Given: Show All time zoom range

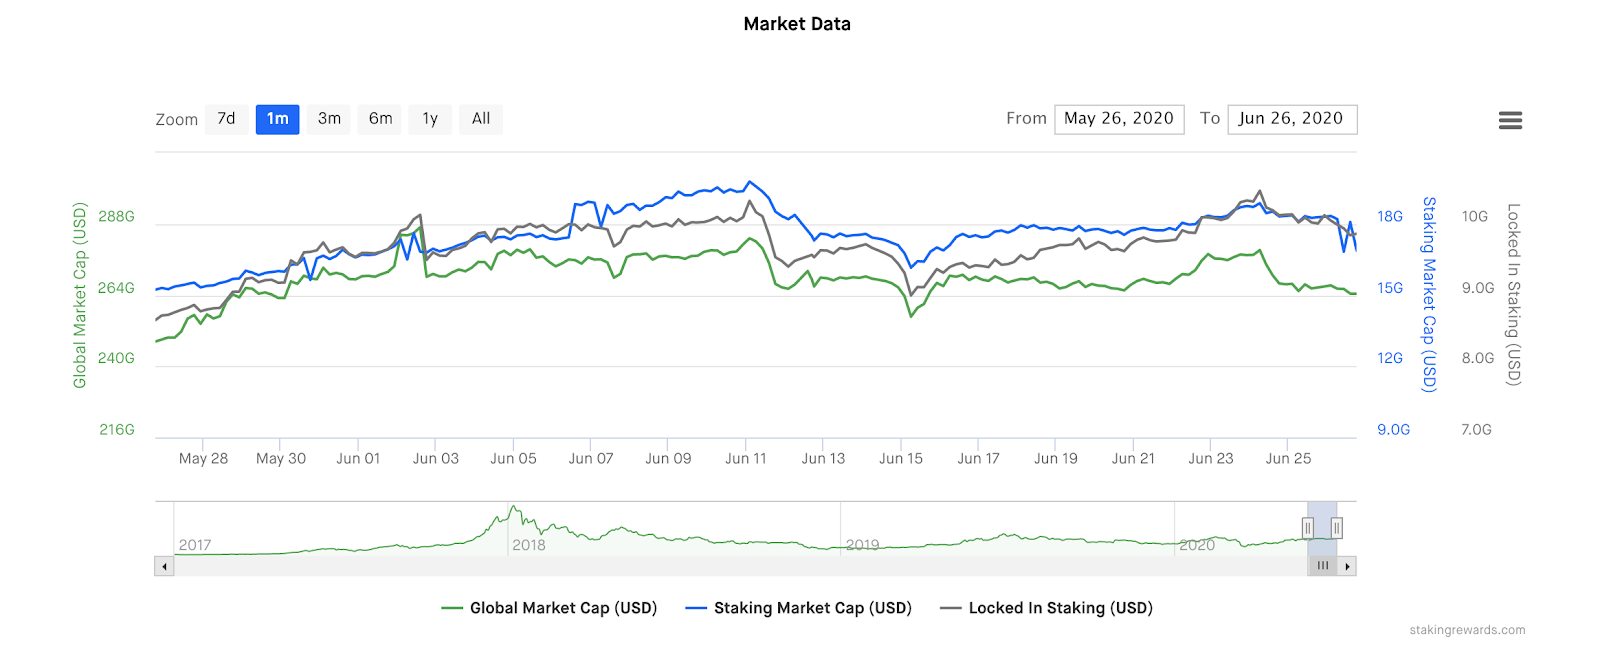Looking at the screenshot, I should [x=481, y=119].
